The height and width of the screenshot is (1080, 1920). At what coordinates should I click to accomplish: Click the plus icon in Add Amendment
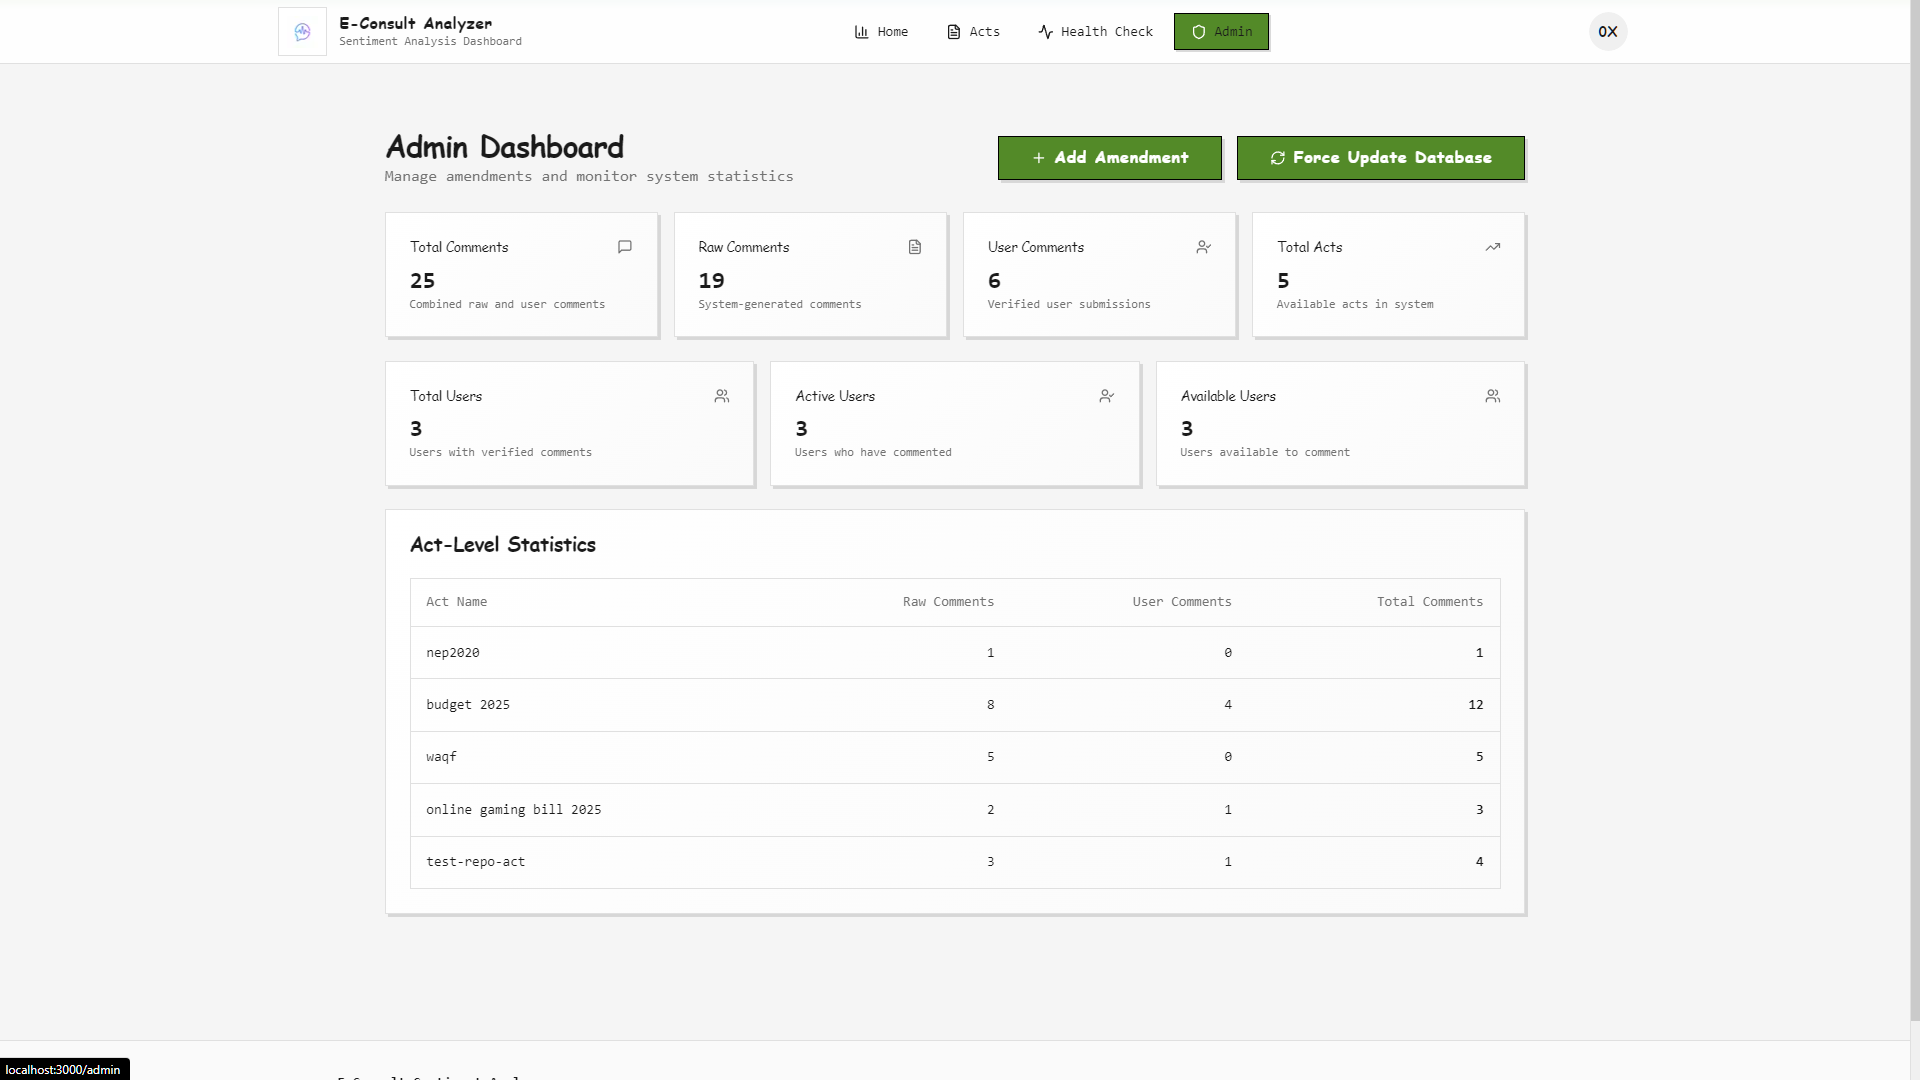[x=1038, y=158]
